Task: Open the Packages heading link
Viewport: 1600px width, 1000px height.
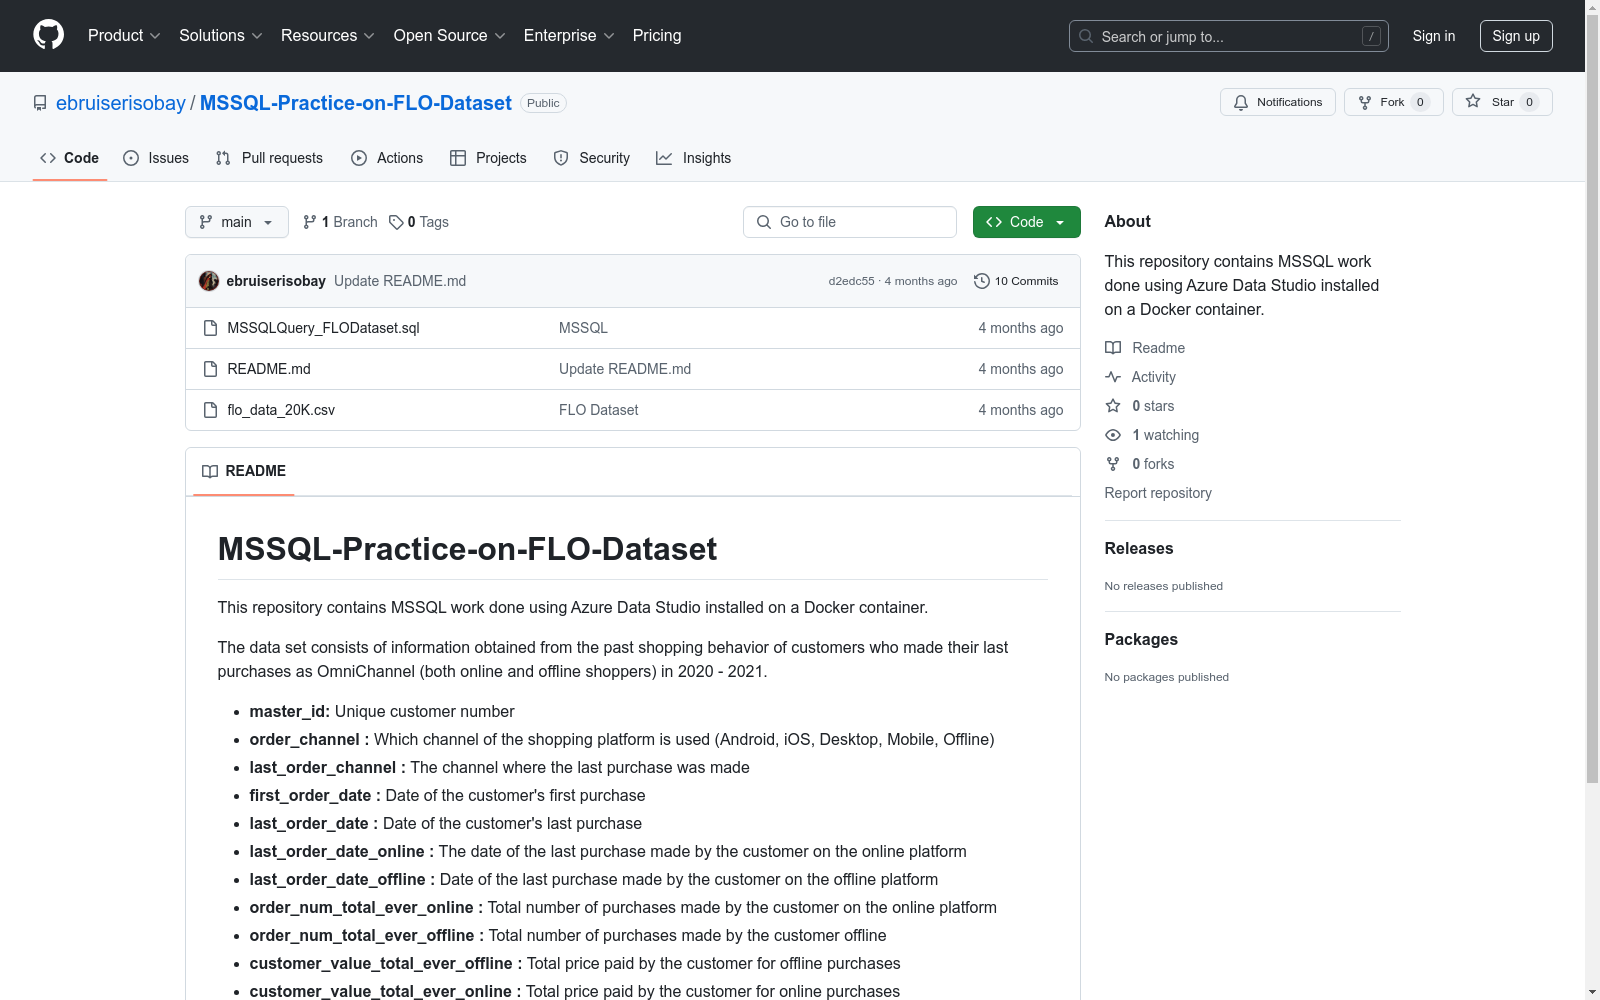Action: click(1141, 639)
